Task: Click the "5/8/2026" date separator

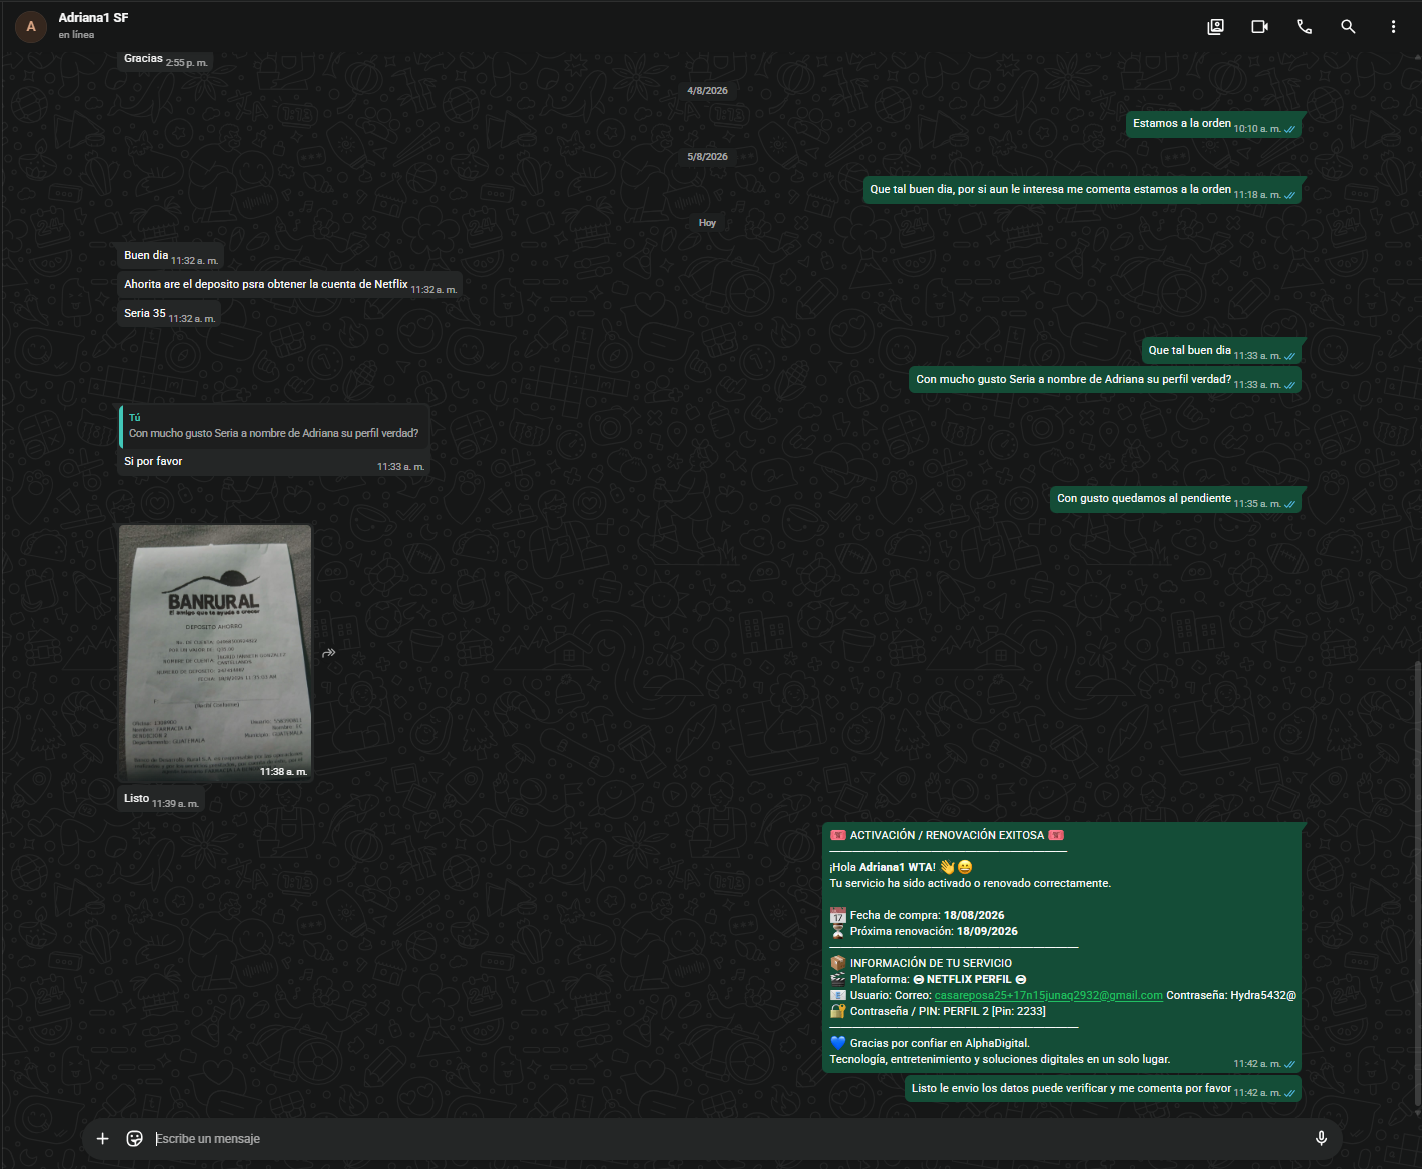Action: 707,157
